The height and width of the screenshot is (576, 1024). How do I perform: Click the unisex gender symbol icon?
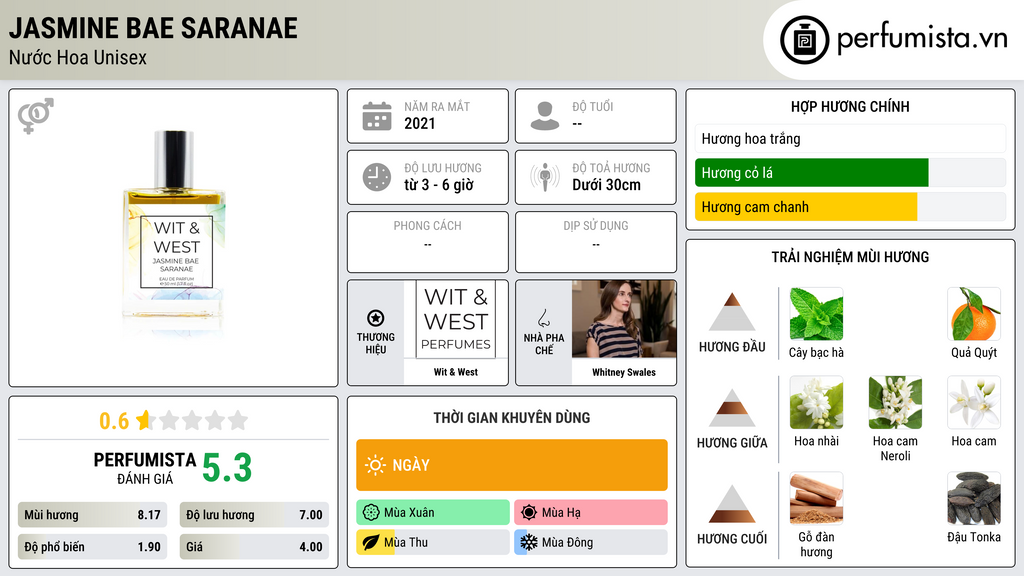pos(36,116)
